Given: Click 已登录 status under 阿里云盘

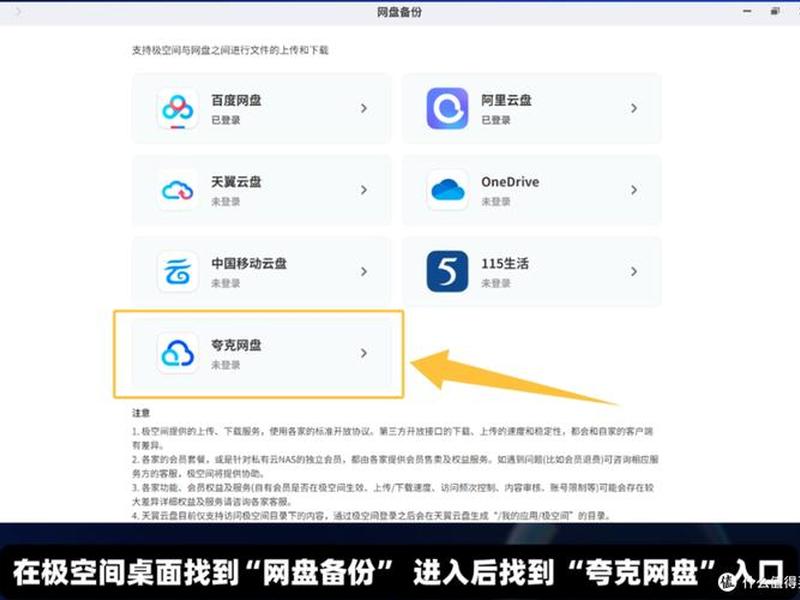Looking at the screenshot, I should [495, 120].
